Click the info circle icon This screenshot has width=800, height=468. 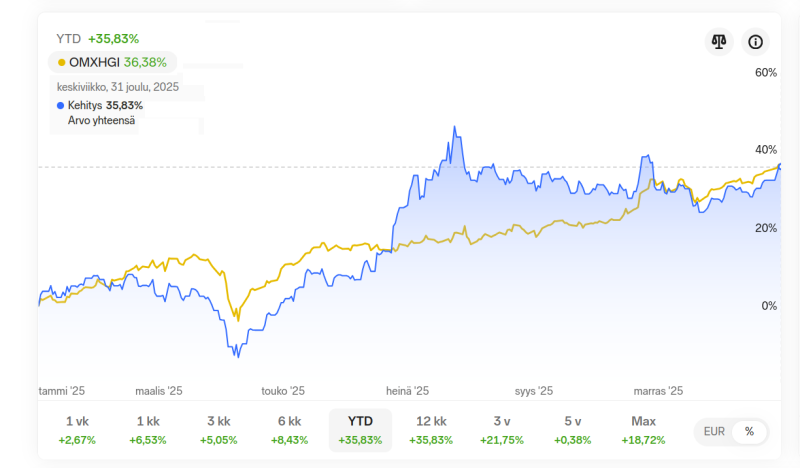pos(756,41)
